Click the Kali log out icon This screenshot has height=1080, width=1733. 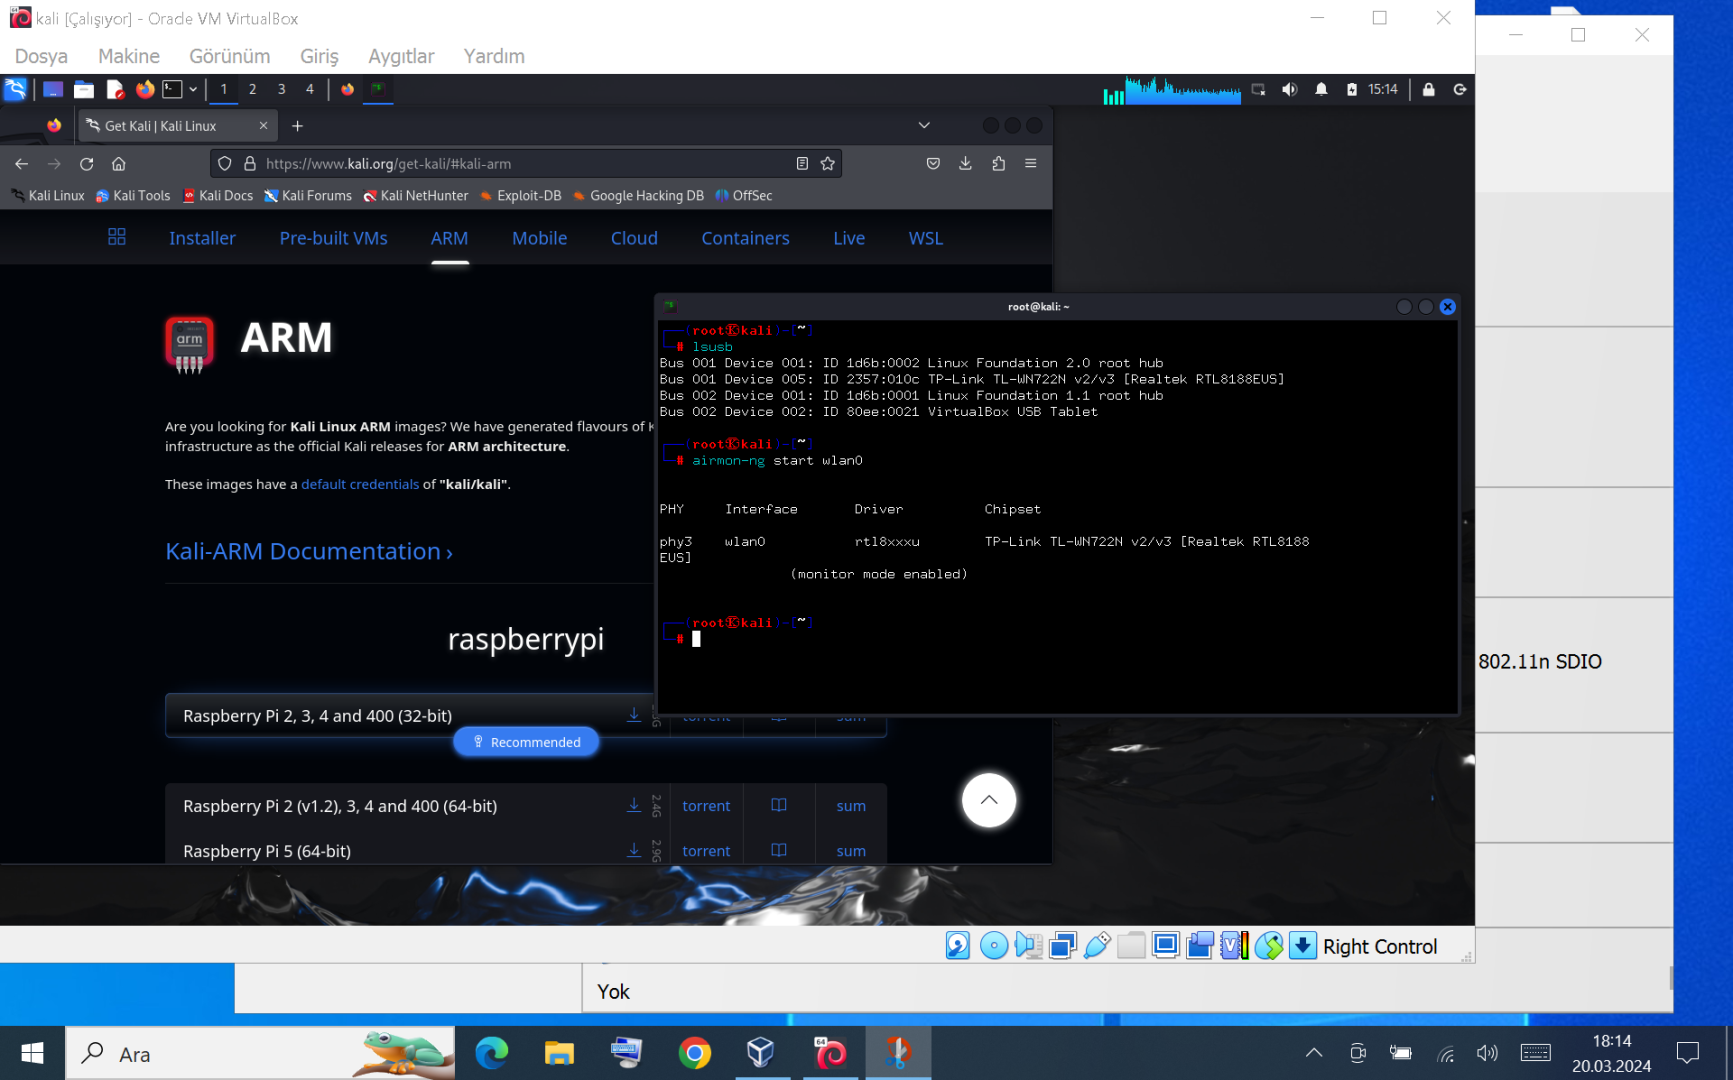click(1460, 89)
